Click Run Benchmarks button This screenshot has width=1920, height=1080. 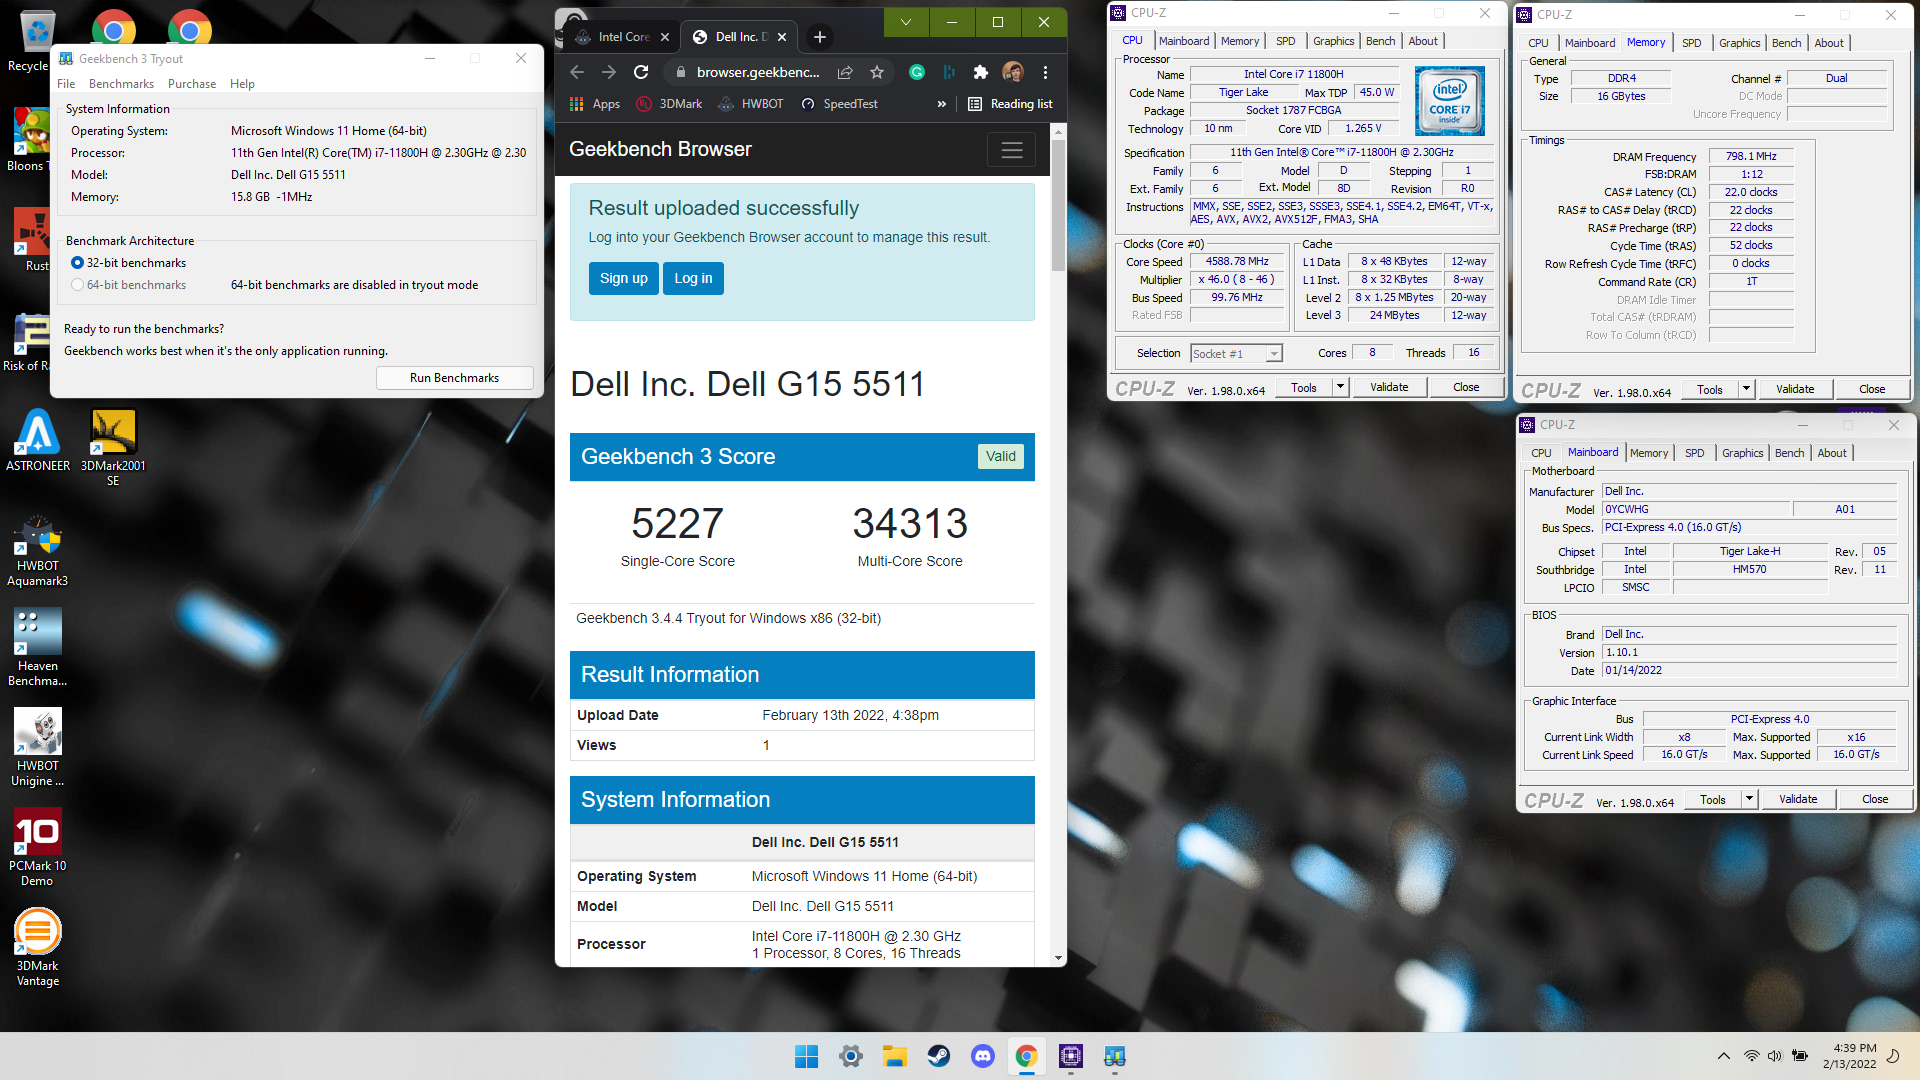454,378
